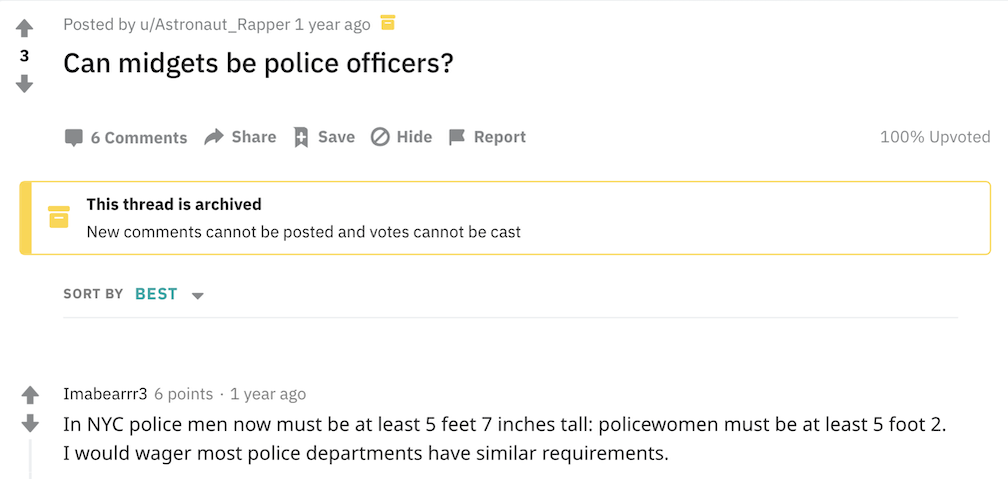Click the Report text button

[x=499, y=137]
